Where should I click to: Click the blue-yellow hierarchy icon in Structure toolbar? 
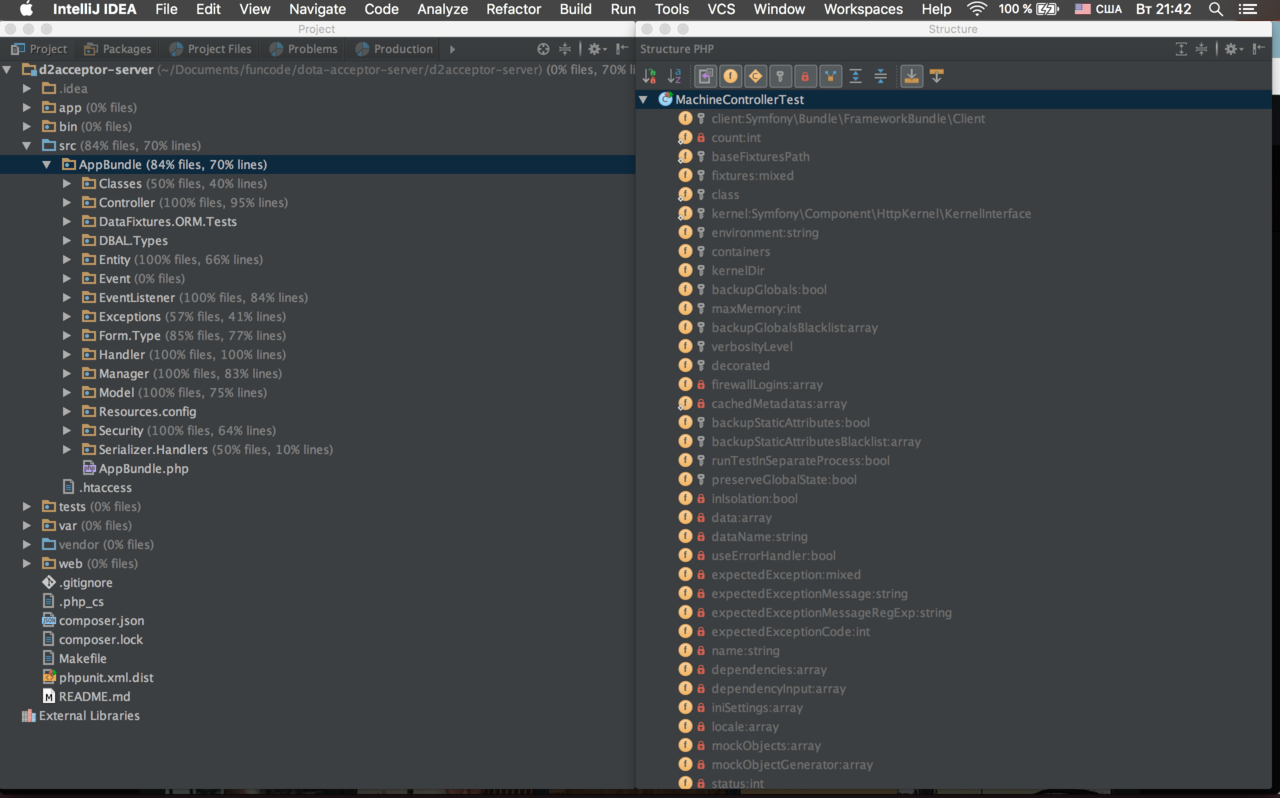coord(831,76)
